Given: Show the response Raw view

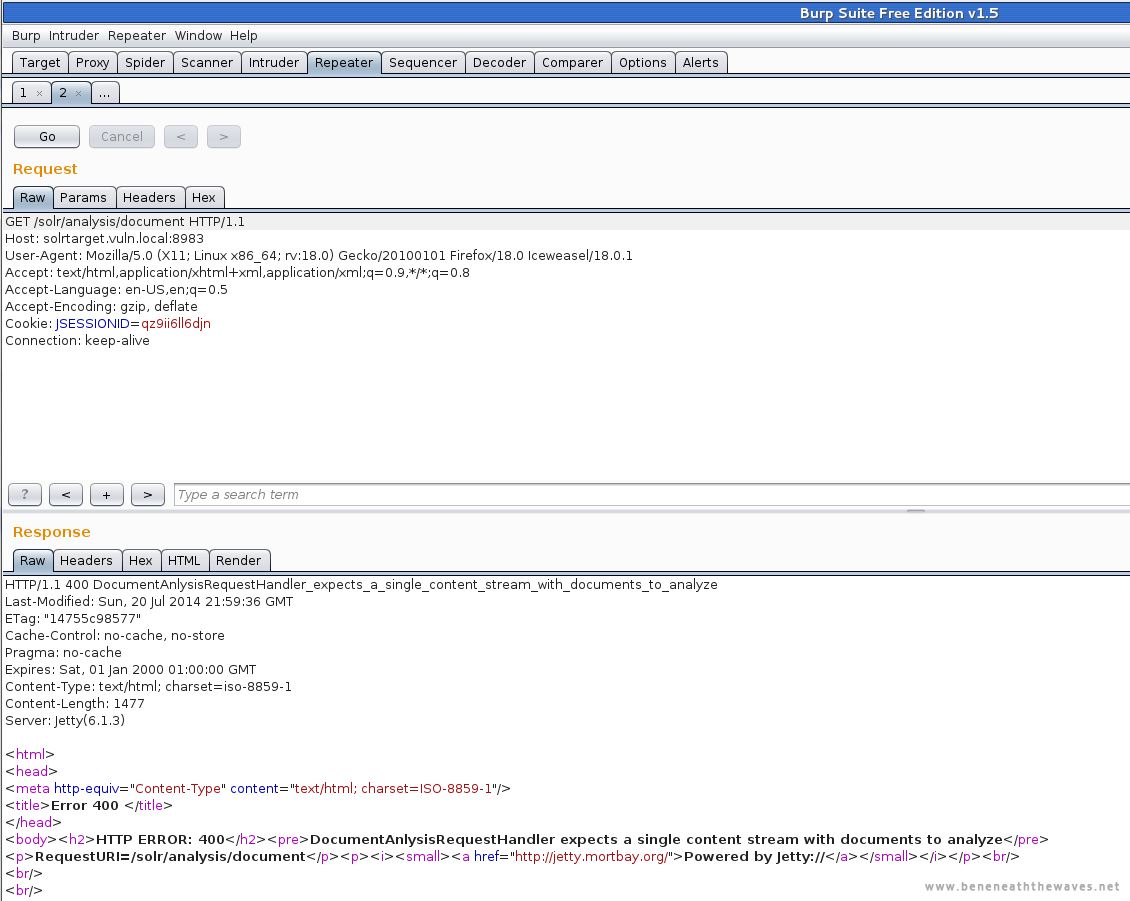Looking at the screenshot, I should (32, 561).
